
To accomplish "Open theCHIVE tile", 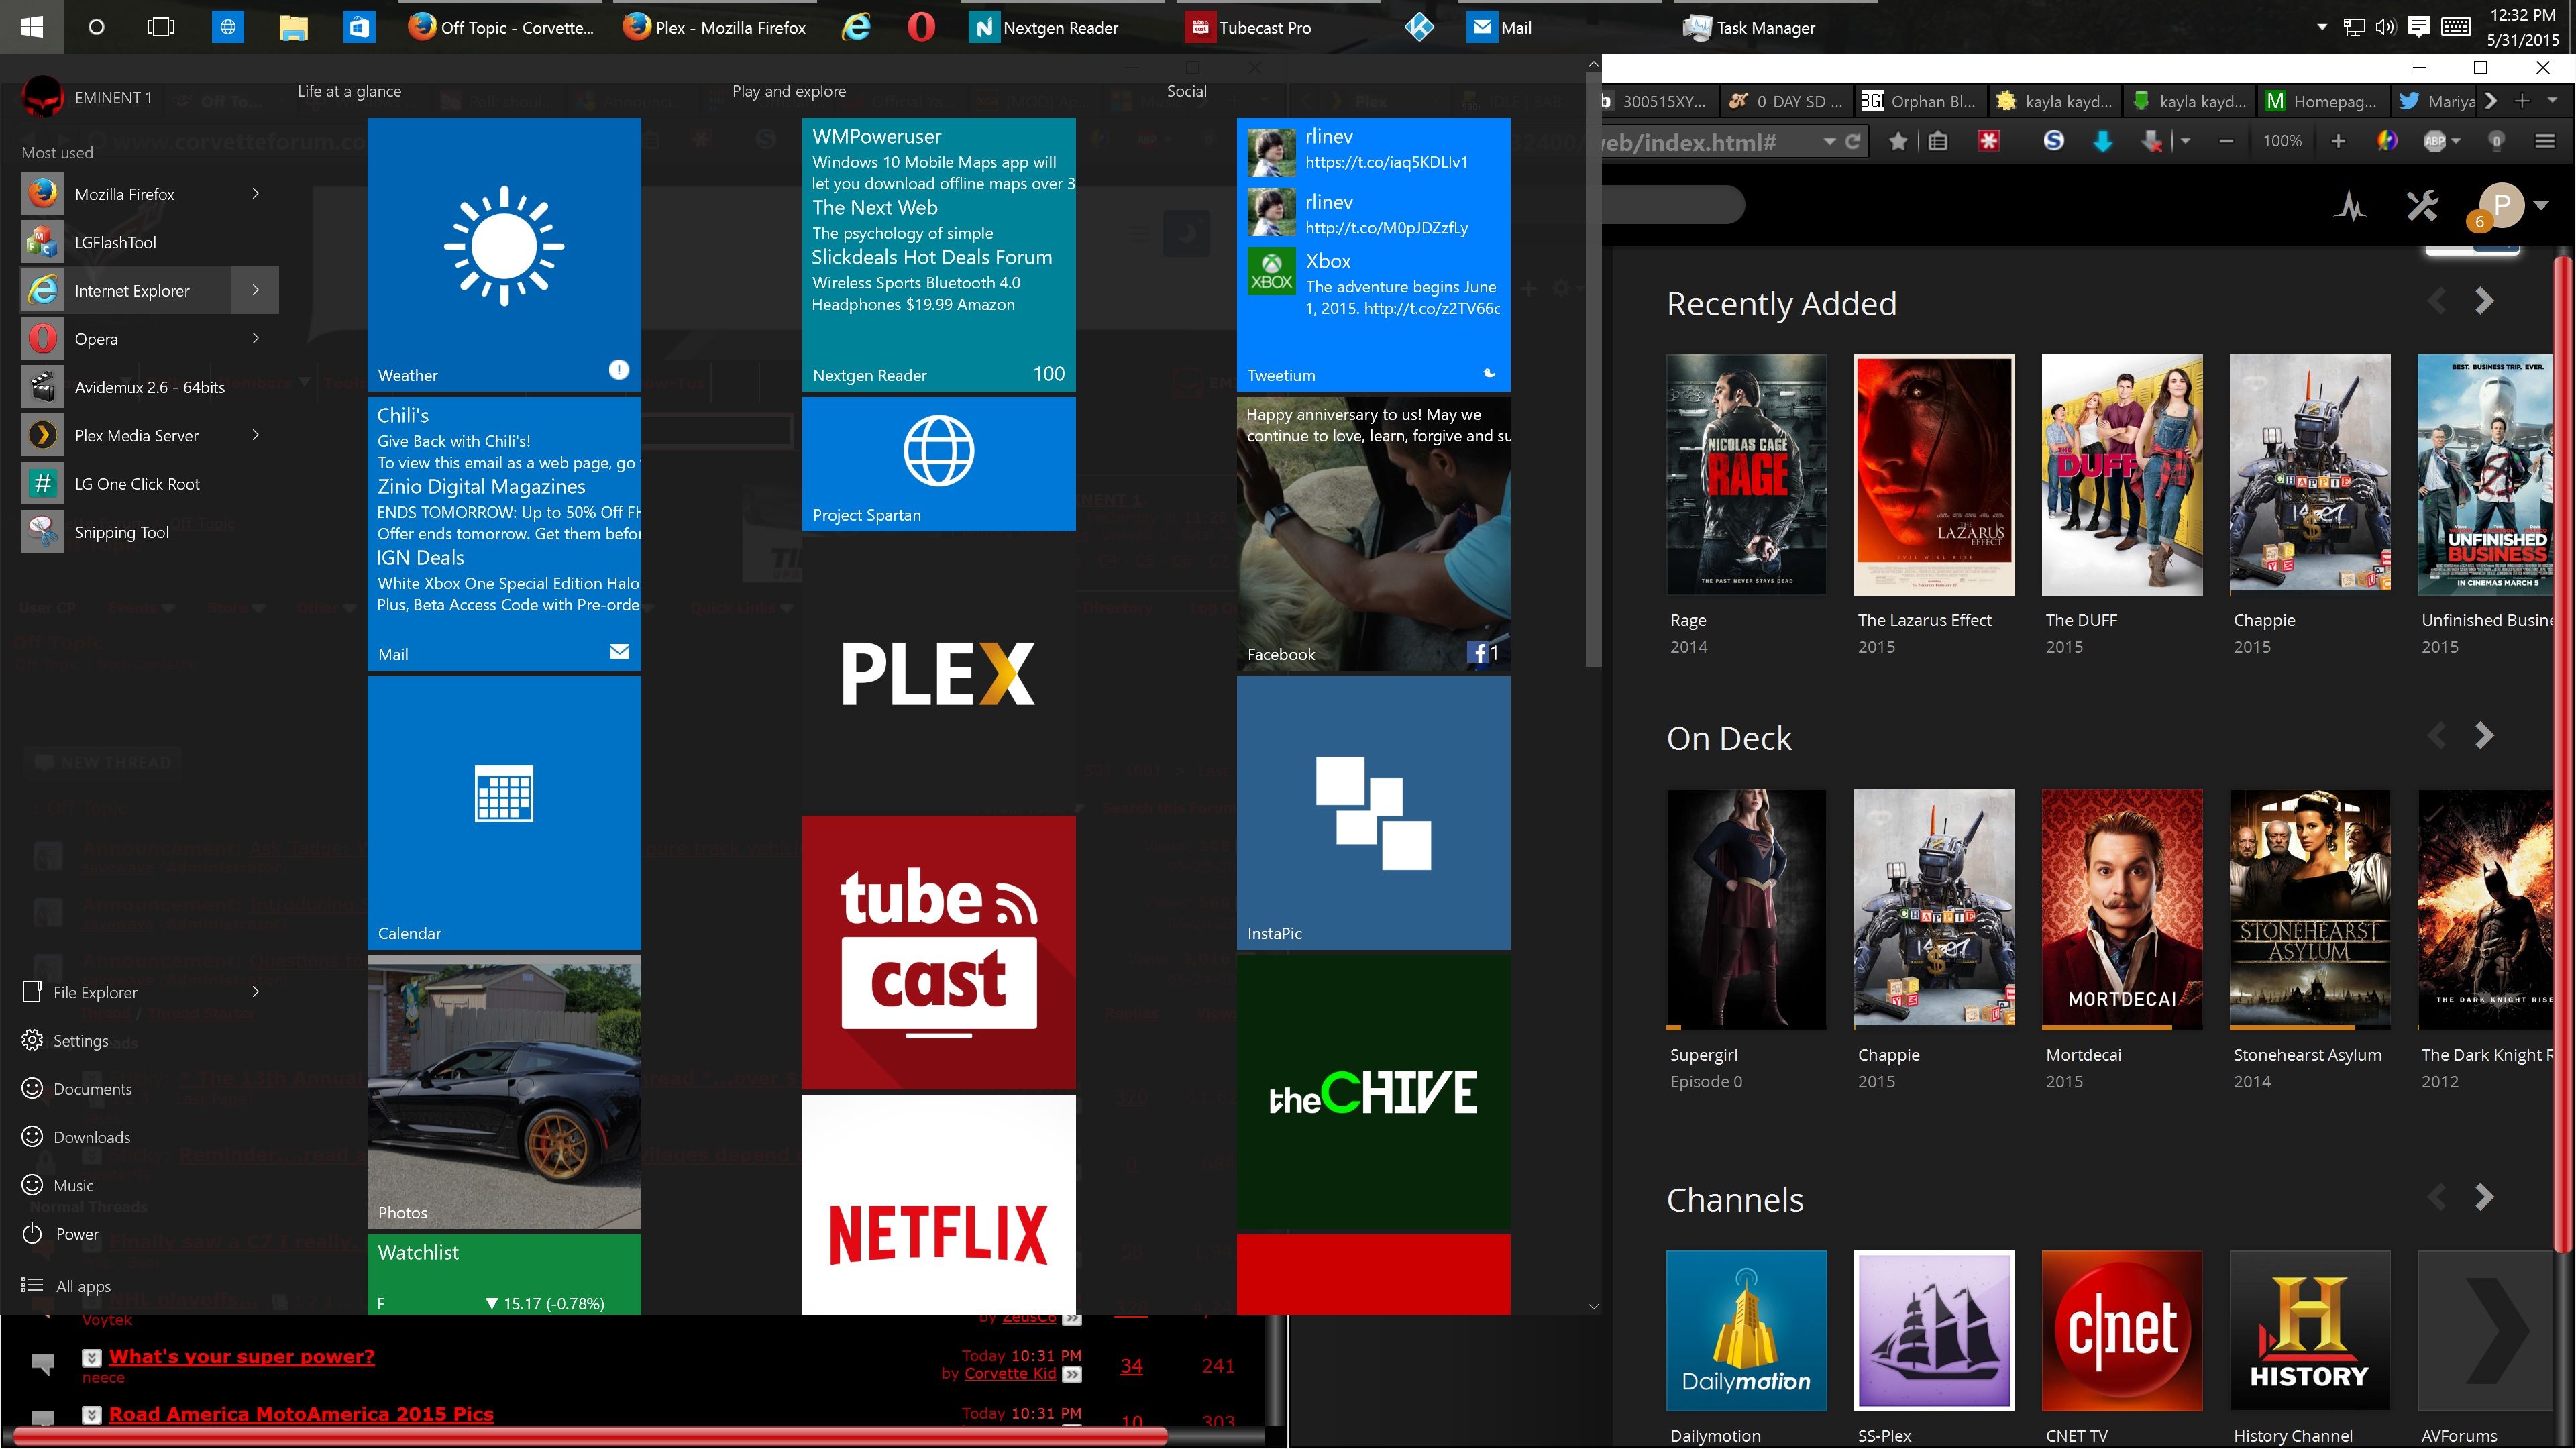I will click(x=1373, y=1092).
